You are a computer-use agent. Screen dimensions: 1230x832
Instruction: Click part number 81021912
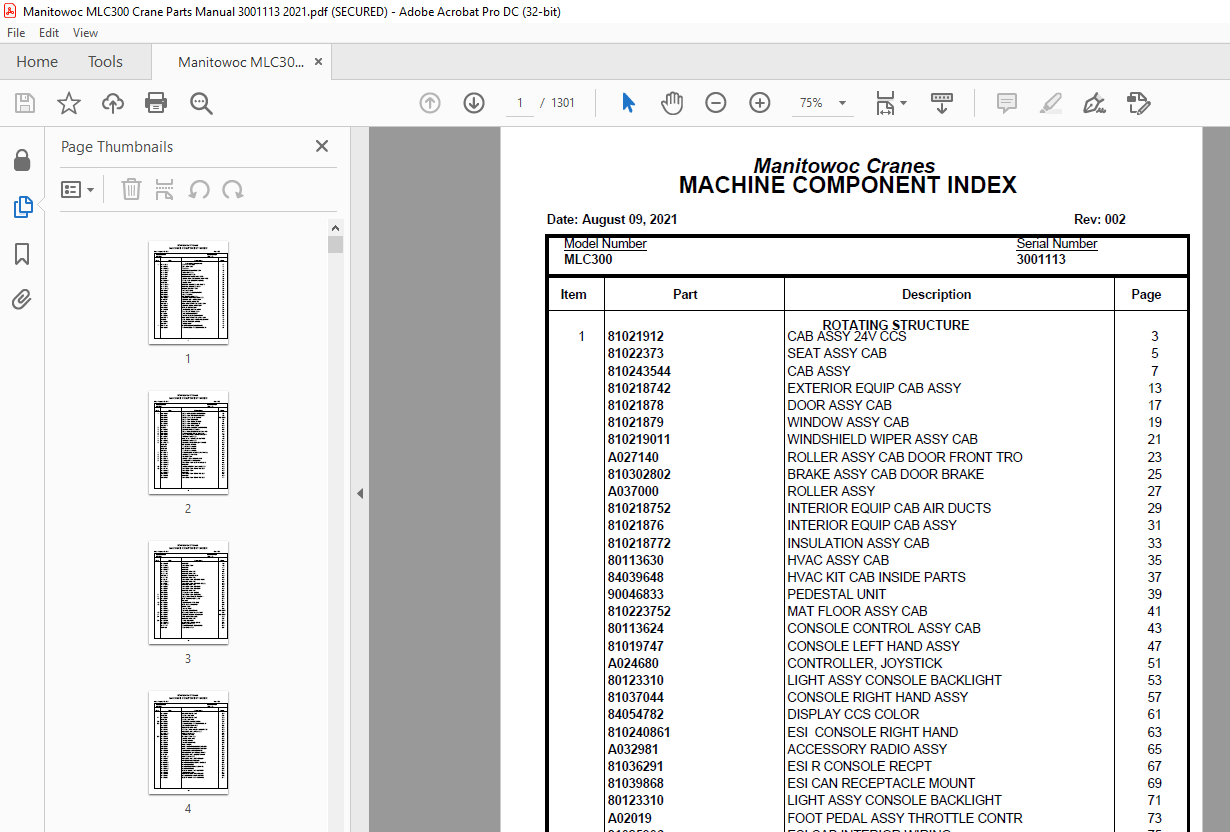635,337
